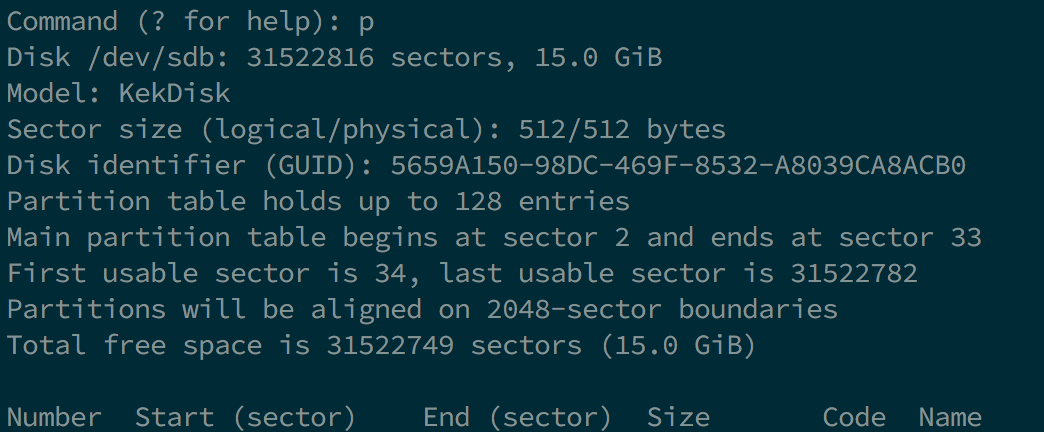This screenshot has width=1044, height=432.
Task: Click the typed 'p' command character
Action: point(366,21)
